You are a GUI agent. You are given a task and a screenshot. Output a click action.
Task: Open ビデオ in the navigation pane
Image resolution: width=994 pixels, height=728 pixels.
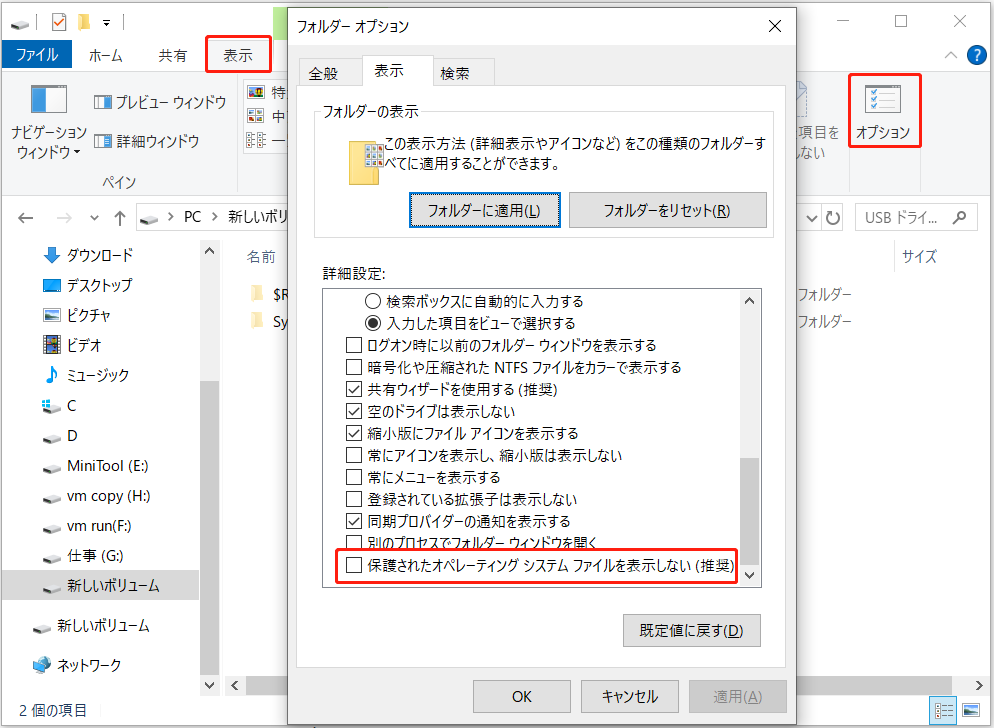click(72, 346)
